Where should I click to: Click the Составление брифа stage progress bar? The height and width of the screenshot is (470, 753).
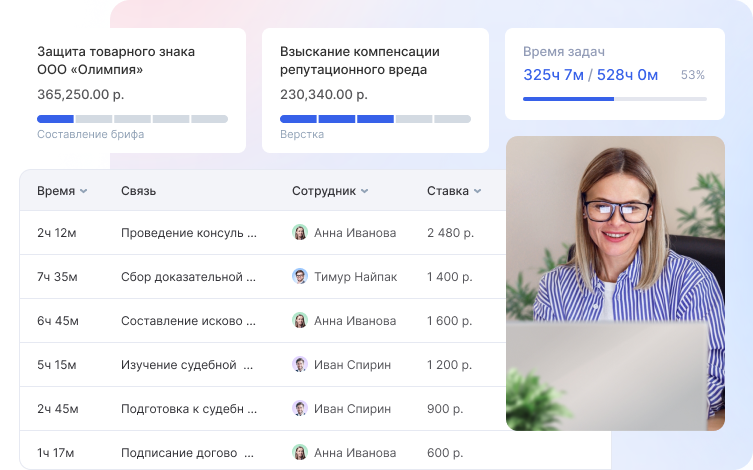coord(132,119)
